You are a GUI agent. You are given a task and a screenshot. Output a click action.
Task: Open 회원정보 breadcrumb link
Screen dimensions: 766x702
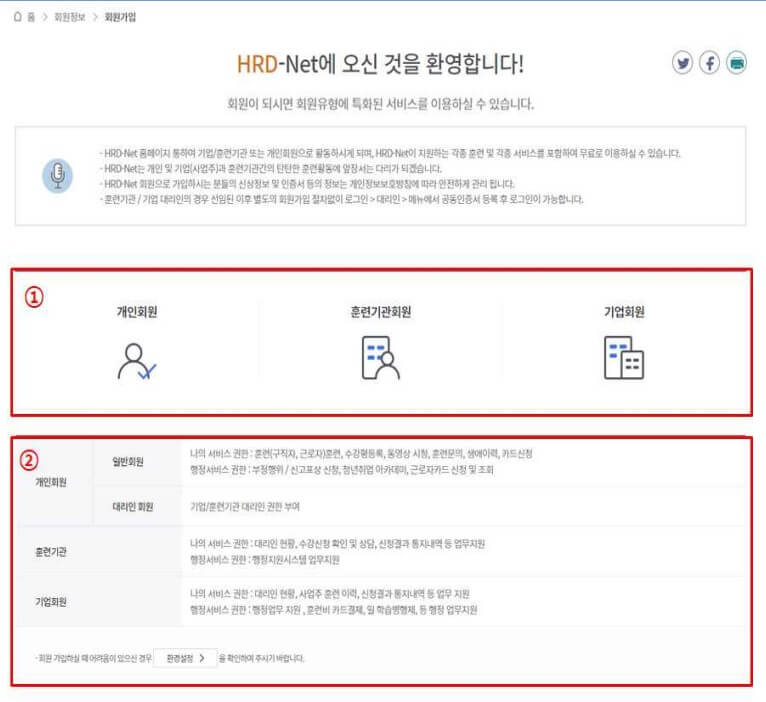pyautogui.click(x=69, y=17)
